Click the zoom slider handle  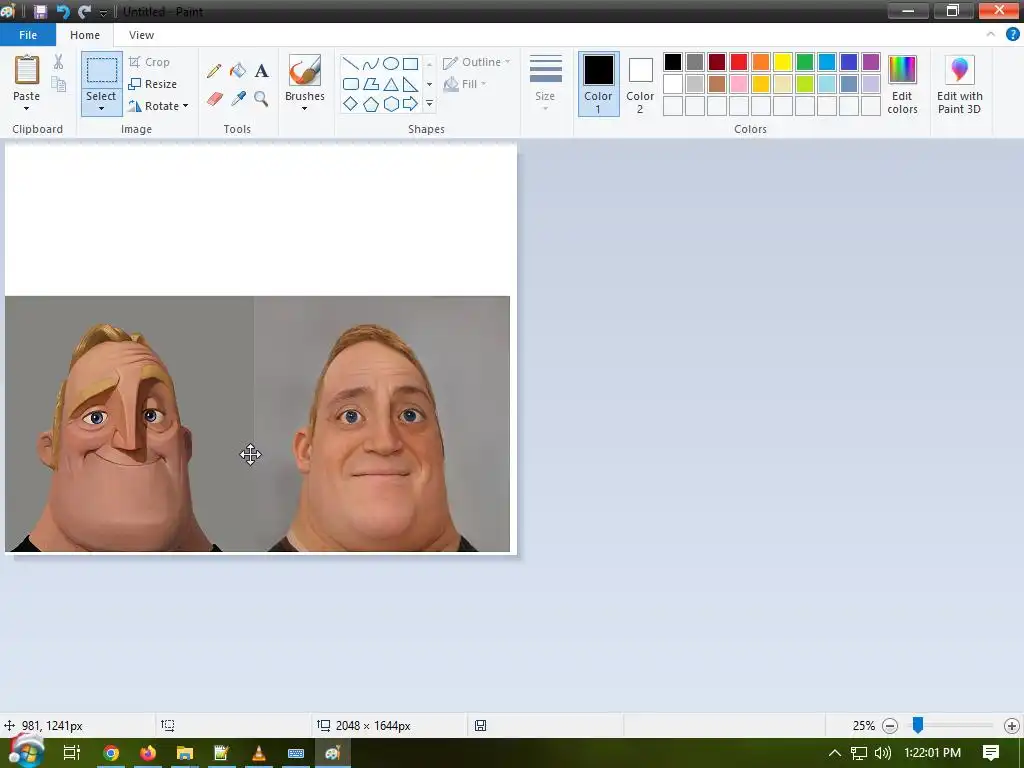918,725
